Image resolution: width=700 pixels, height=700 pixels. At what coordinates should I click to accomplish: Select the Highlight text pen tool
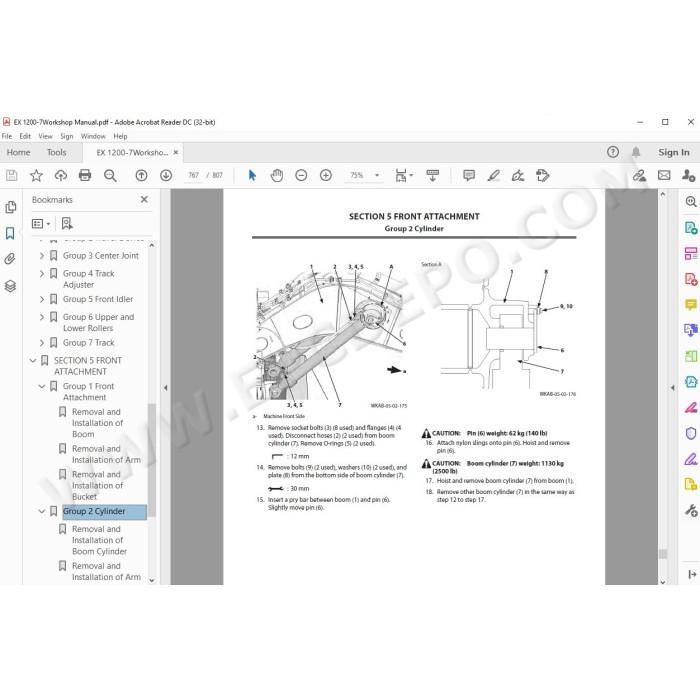[x=494, y=175]
